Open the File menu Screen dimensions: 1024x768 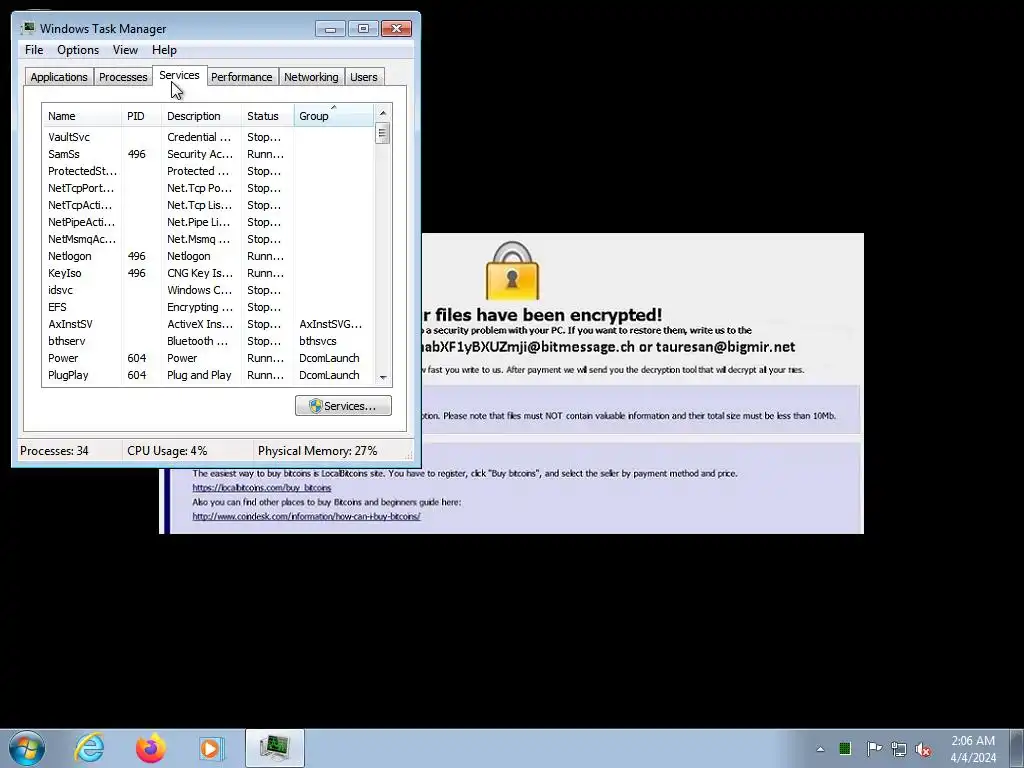[x=34, y=50]
